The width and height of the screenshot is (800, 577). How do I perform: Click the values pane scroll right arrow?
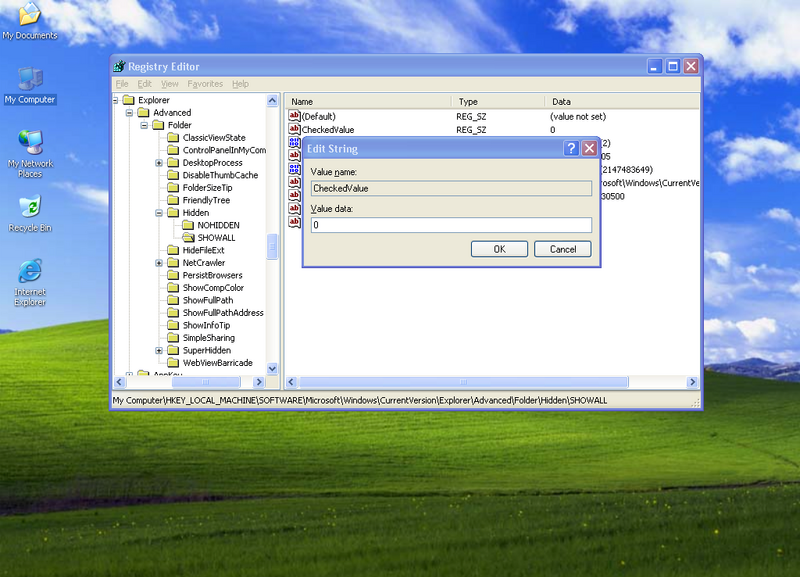[x=692, y=382]
